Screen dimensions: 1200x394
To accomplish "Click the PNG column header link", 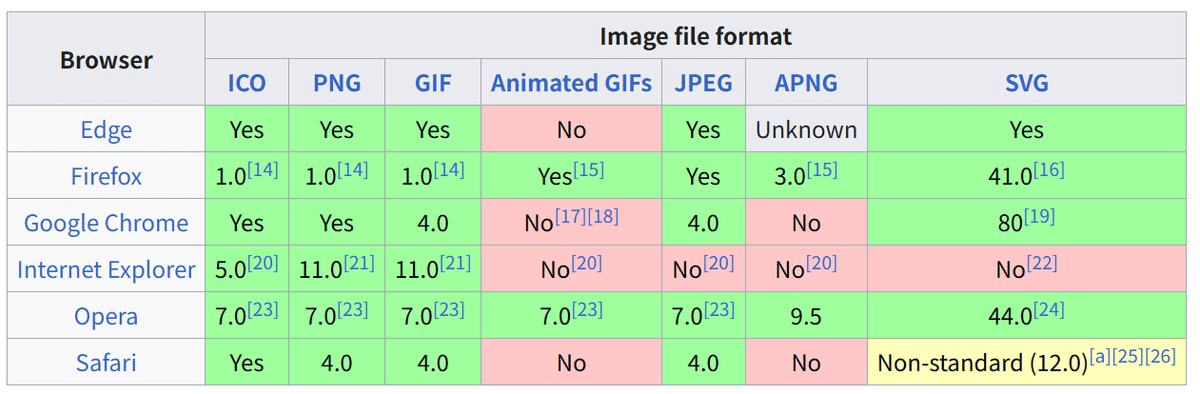I will (x=336, y=83).
